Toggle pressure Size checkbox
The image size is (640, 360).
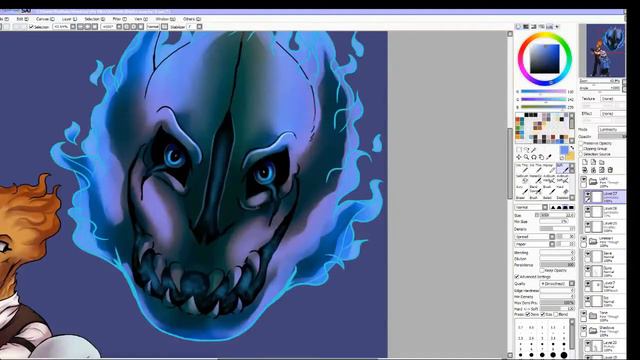pyautogui.click(x=542, y=314)
